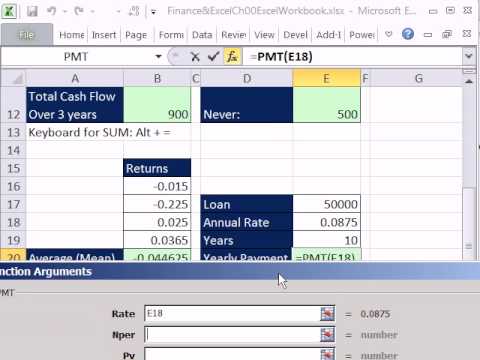Click the 'Never:' label cell
This screenshot has width=480, height=360.
[x=247, y=105]
